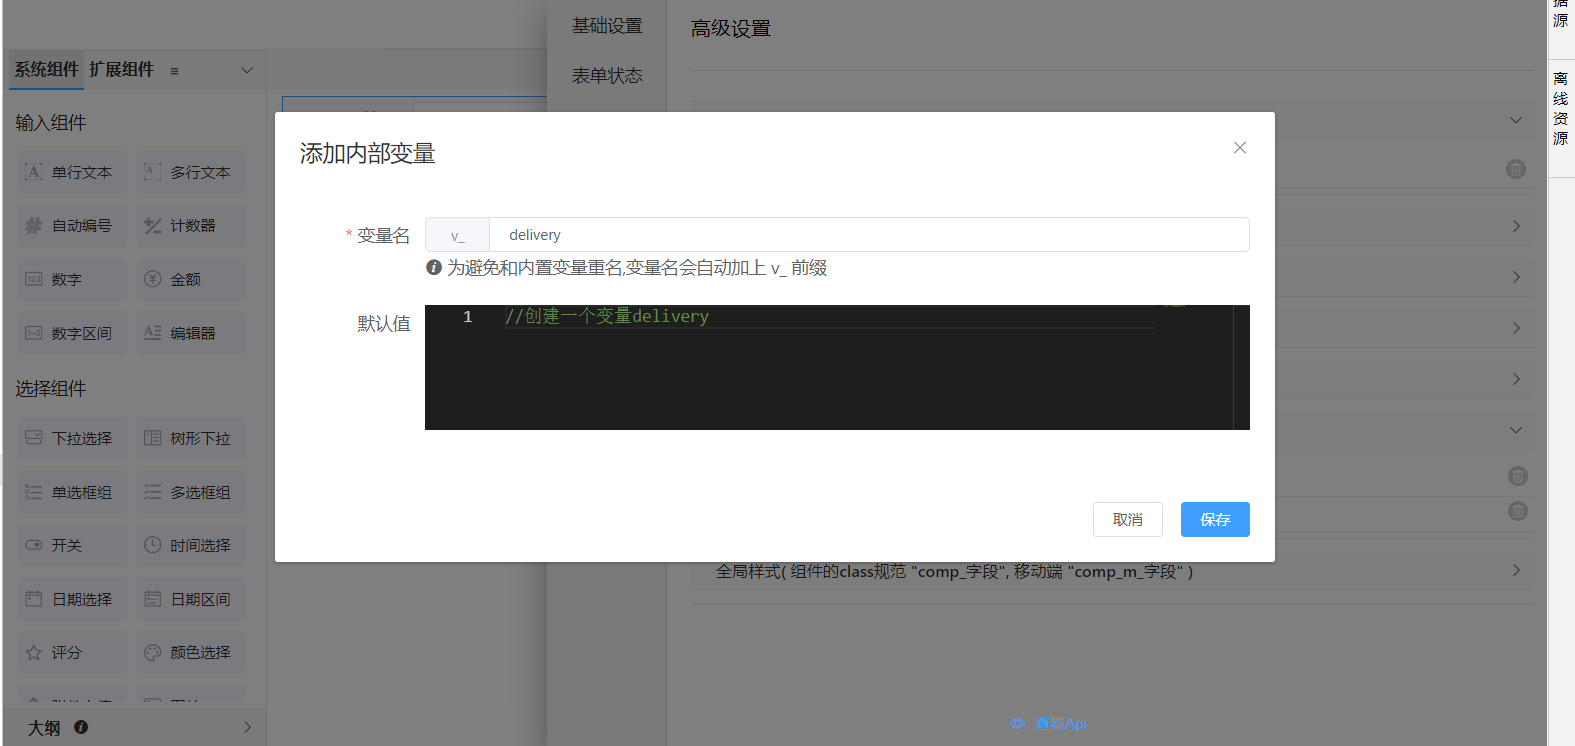Open the 表单状态 menu item

(x=607, y=76)
